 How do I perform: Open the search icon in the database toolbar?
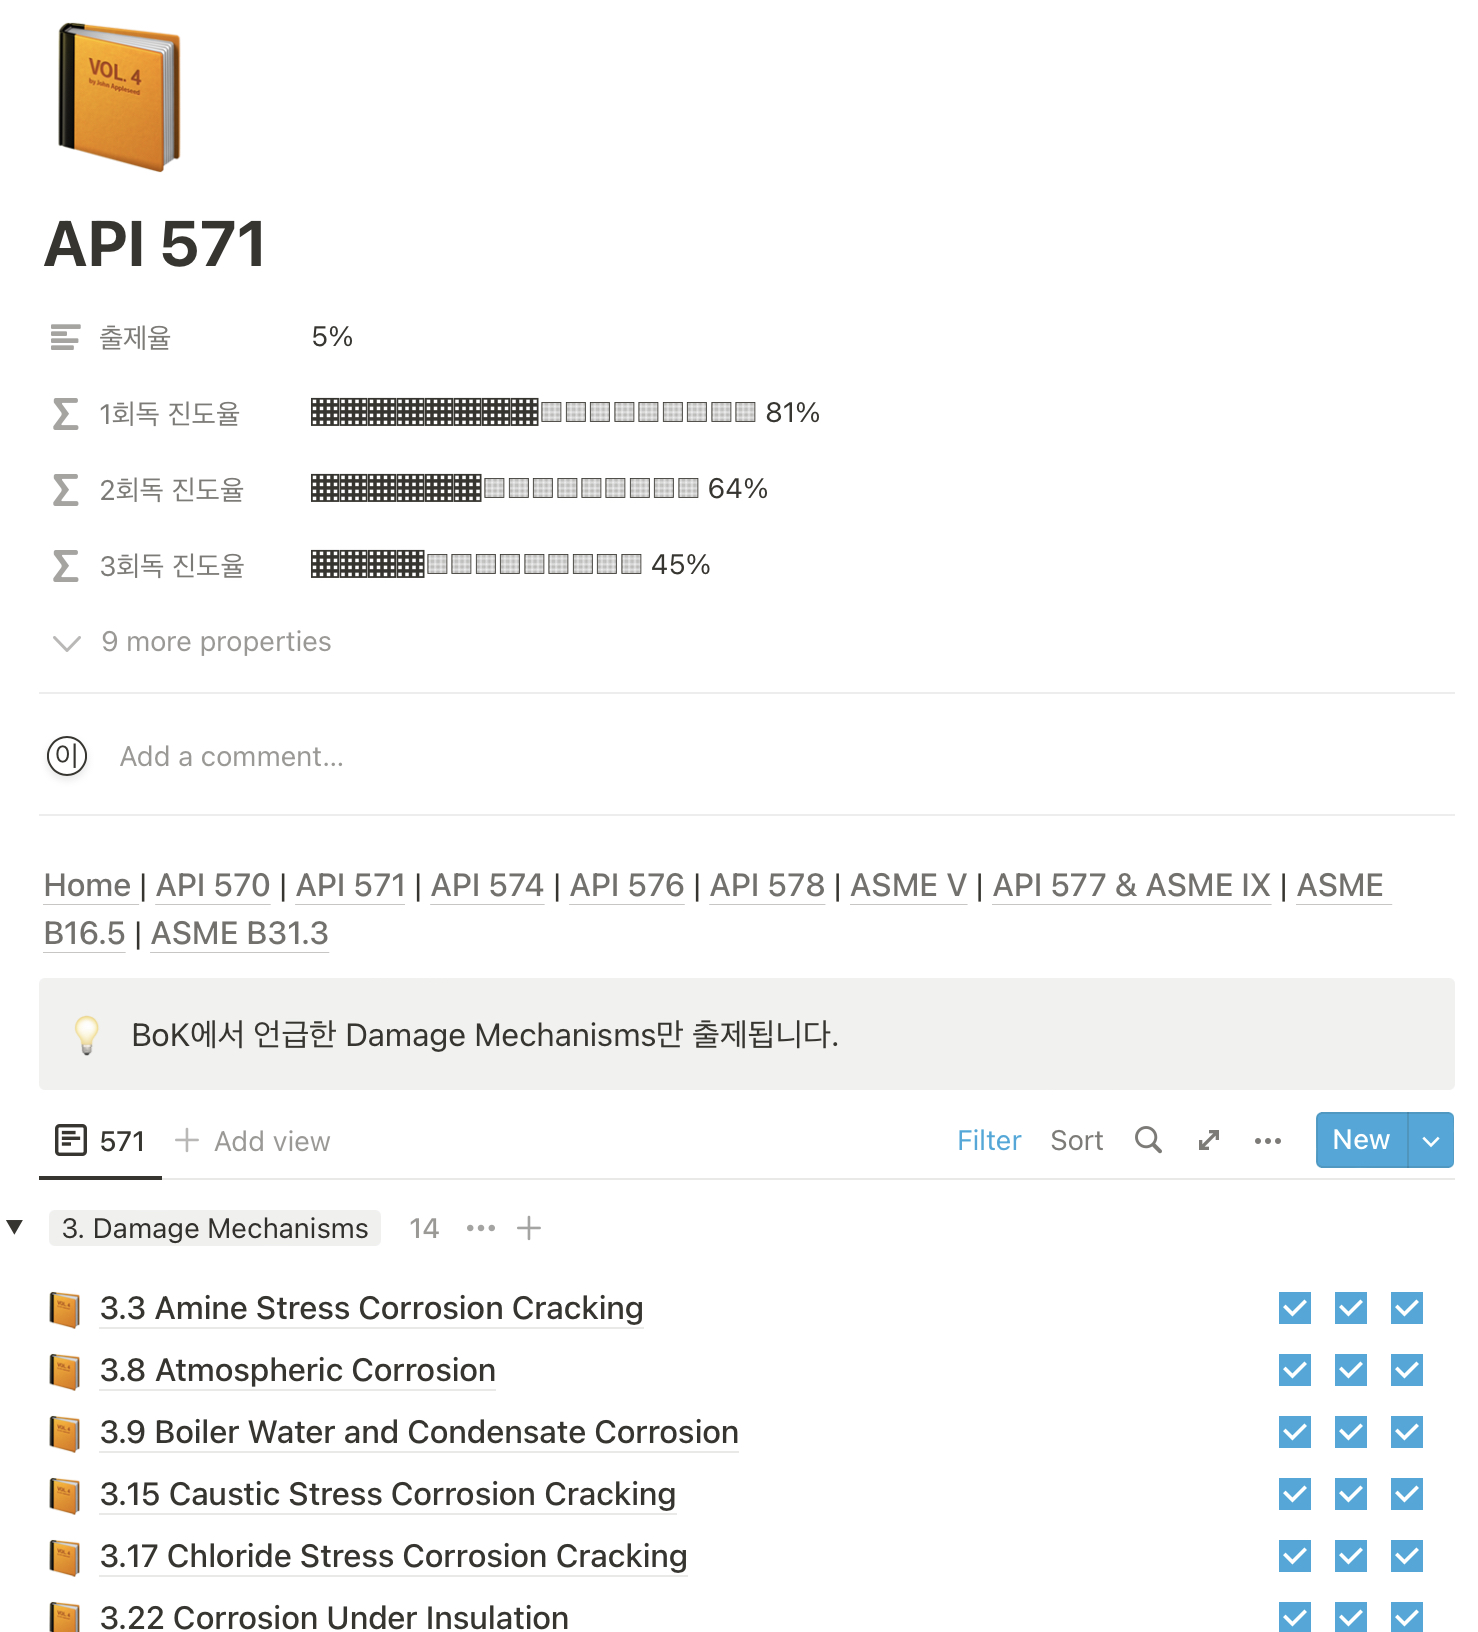[x=1147, y=1140]
